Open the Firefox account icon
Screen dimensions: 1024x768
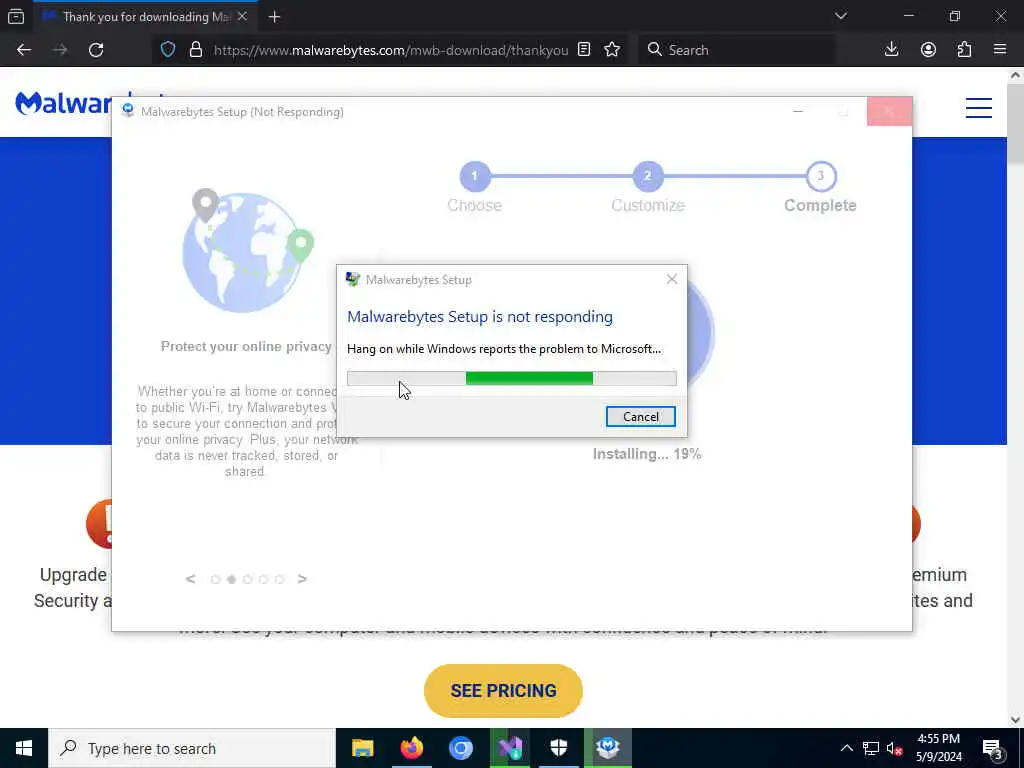point(928,50)
